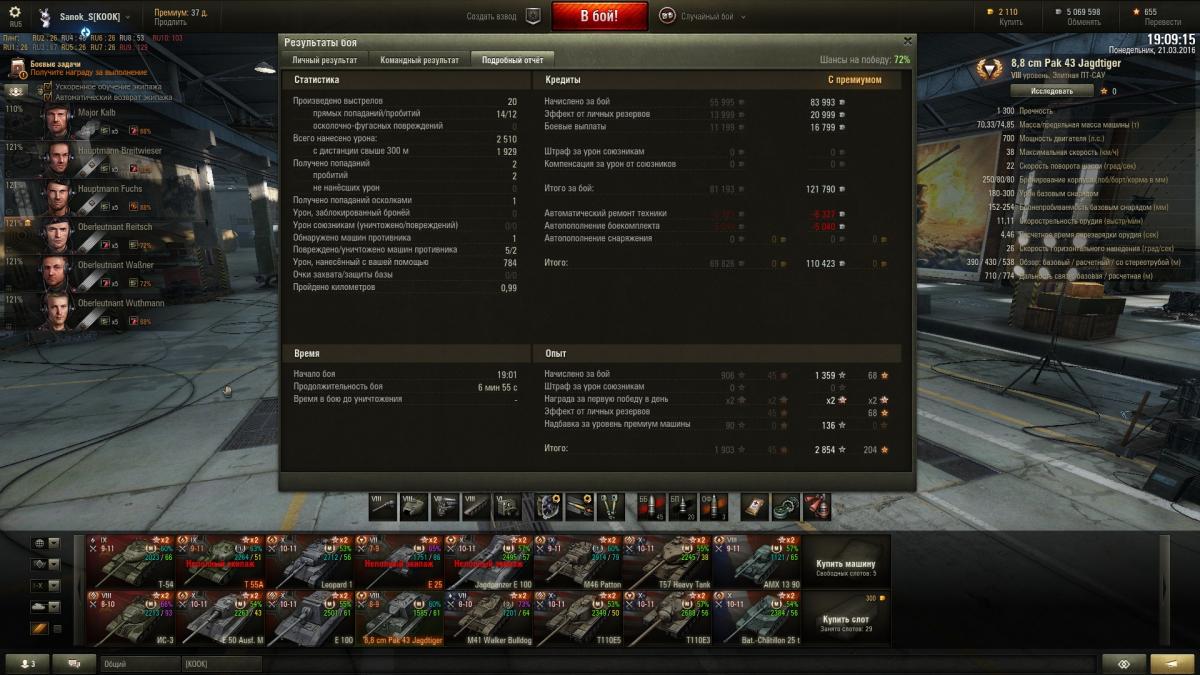1200x675 pixels.
Task: Click the orange favorites filter icon
Action: click(x=39, y=629)
